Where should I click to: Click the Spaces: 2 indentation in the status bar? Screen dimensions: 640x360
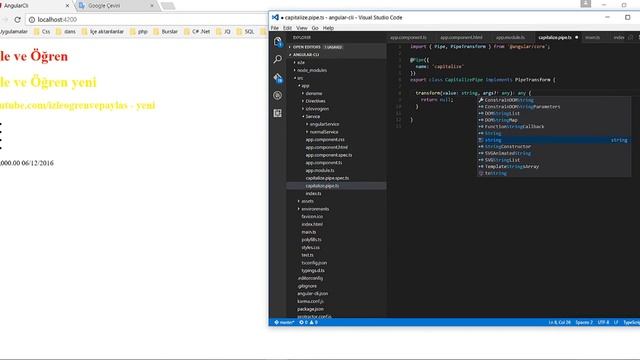click(x=584, y=322)
